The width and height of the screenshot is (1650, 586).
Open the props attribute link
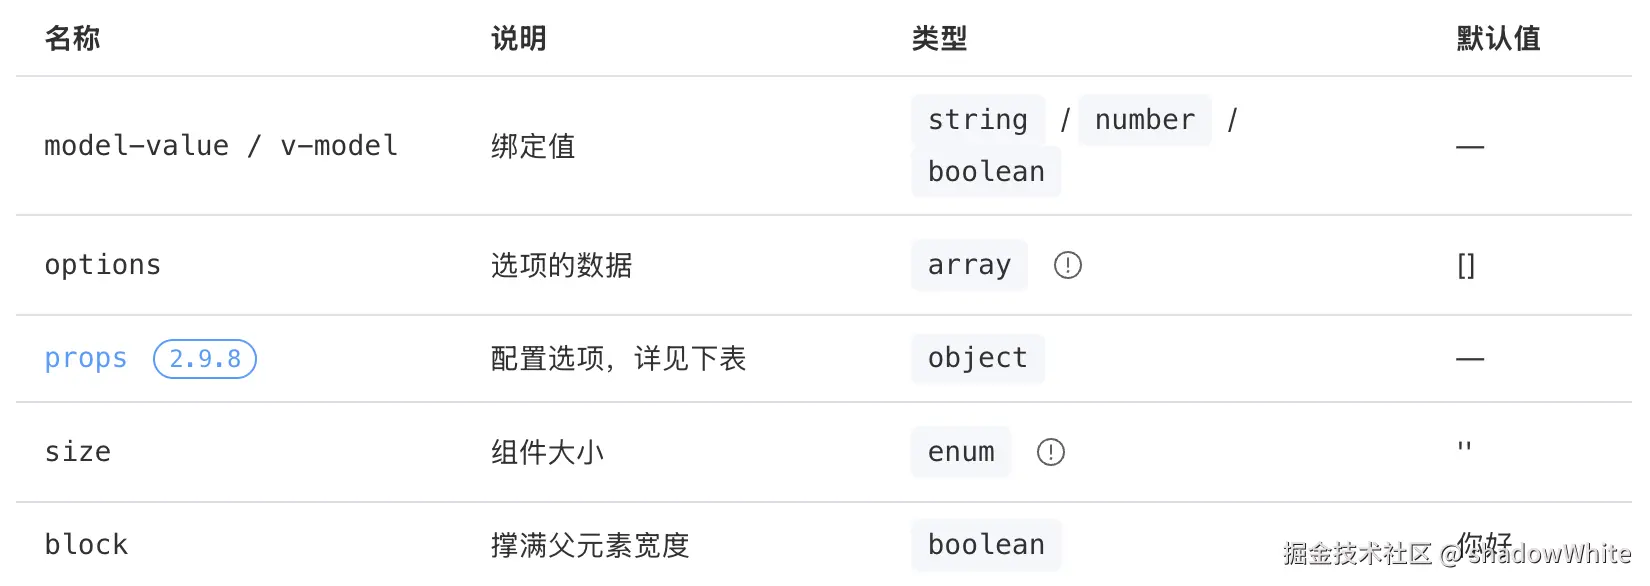[86, 359]
